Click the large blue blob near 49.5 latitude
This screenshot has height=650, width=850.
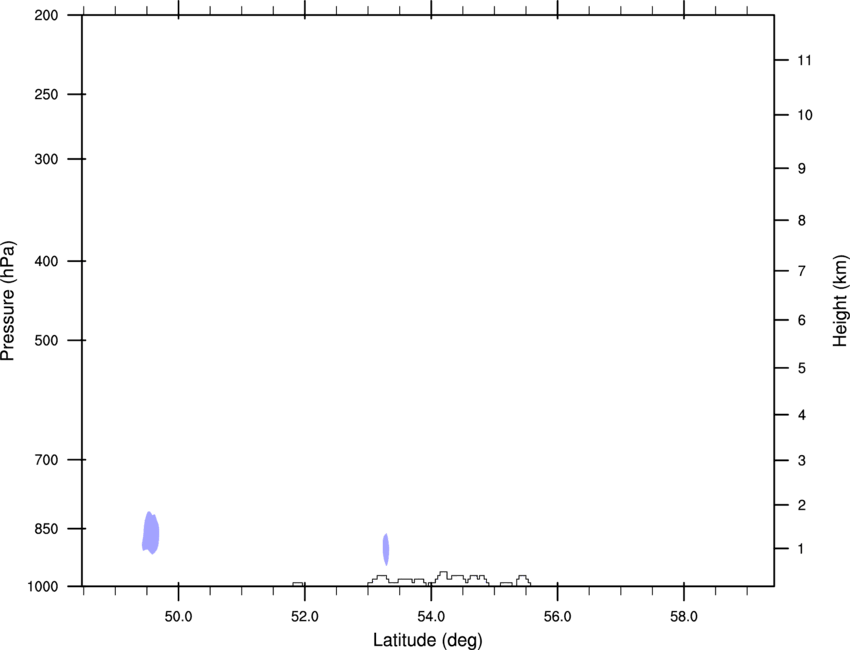(x=151, y=533)
